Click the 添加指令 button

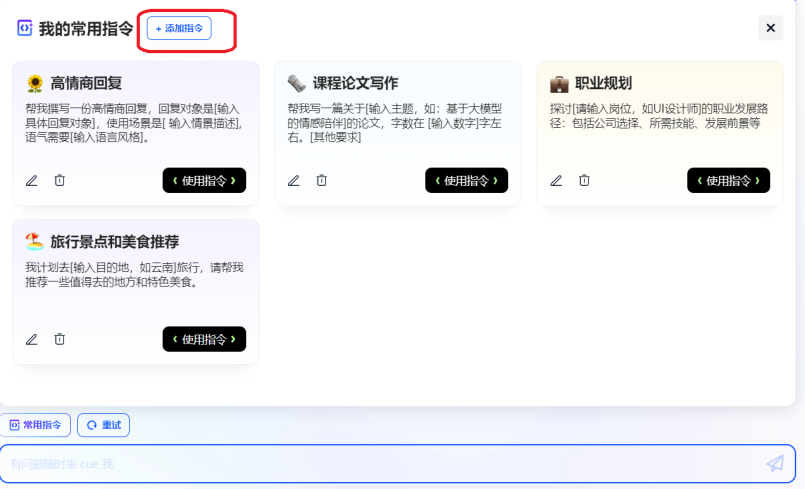tap(179, 28)
